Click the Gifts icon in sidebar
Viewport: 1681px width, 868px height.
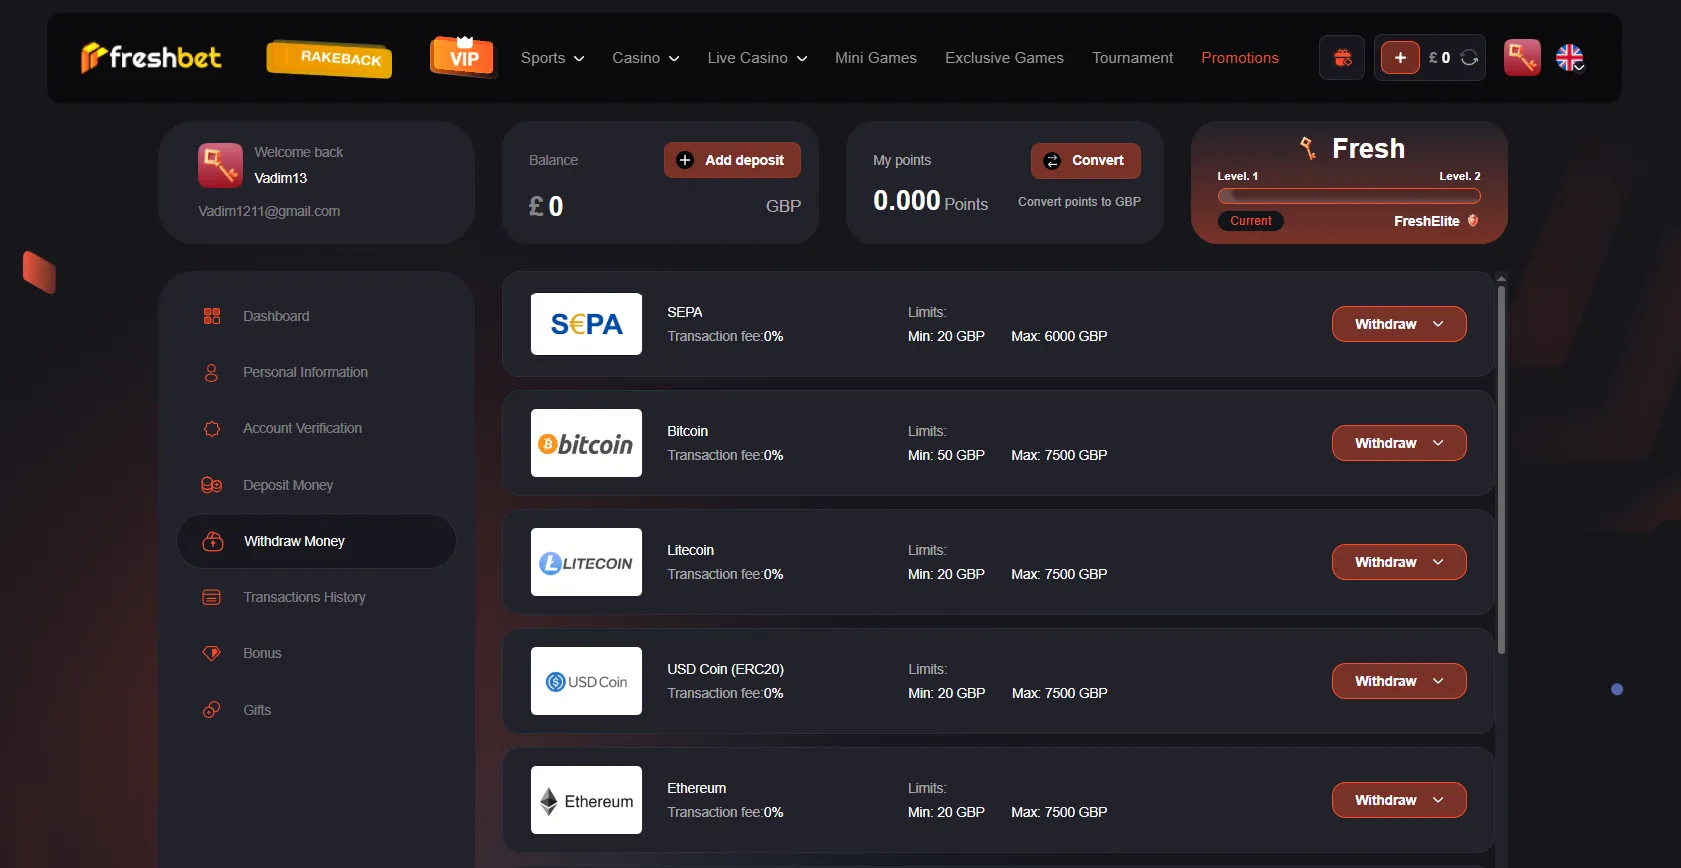coord(212,710)
